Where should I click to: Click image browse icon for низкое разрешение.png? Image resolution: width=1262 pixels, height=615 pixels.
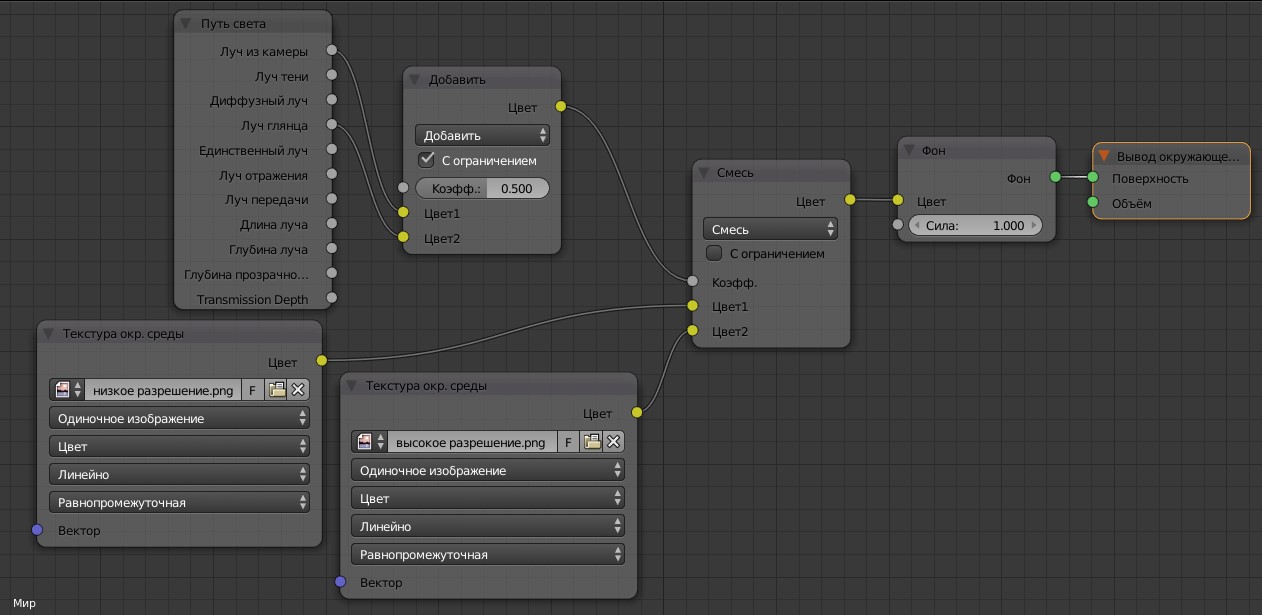(67, 390)
